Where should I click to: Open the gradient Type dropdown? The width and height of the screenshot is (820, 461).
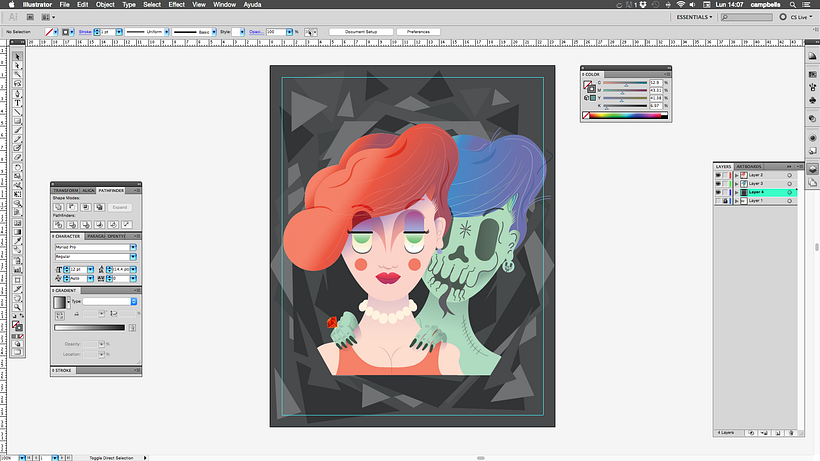click(134, 302)
